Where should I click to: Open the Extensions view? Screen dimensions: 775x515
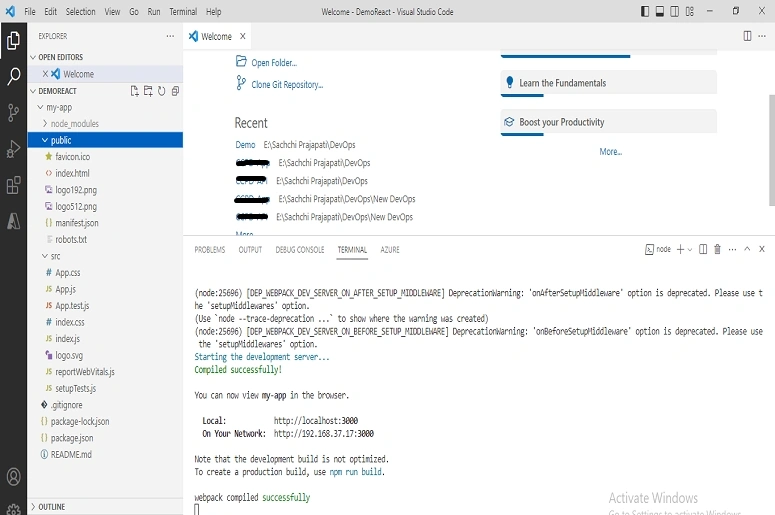(13, 185)
